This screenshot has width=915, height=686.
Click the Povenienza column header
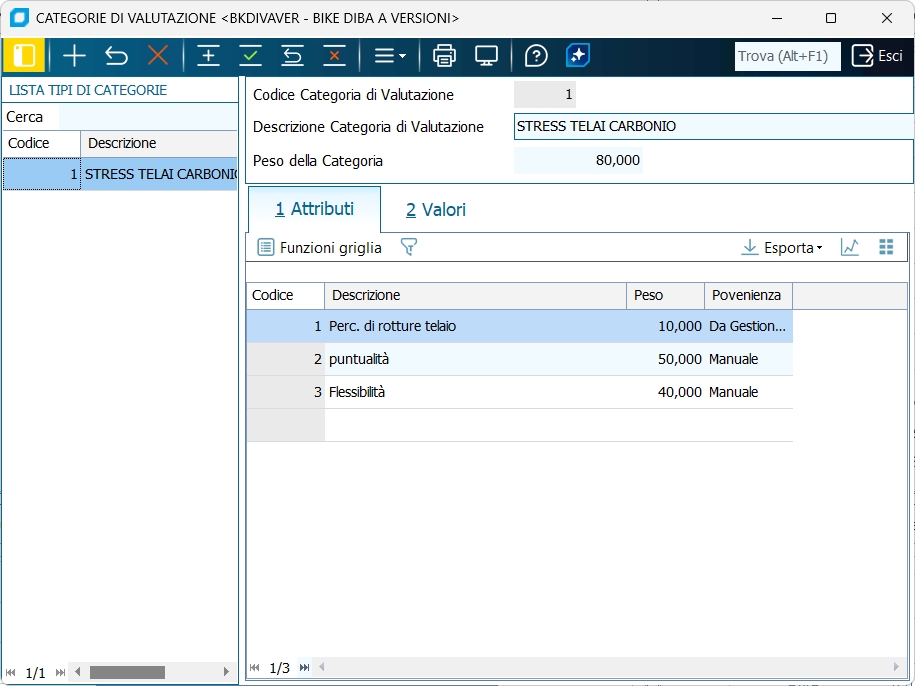(748, 295)
